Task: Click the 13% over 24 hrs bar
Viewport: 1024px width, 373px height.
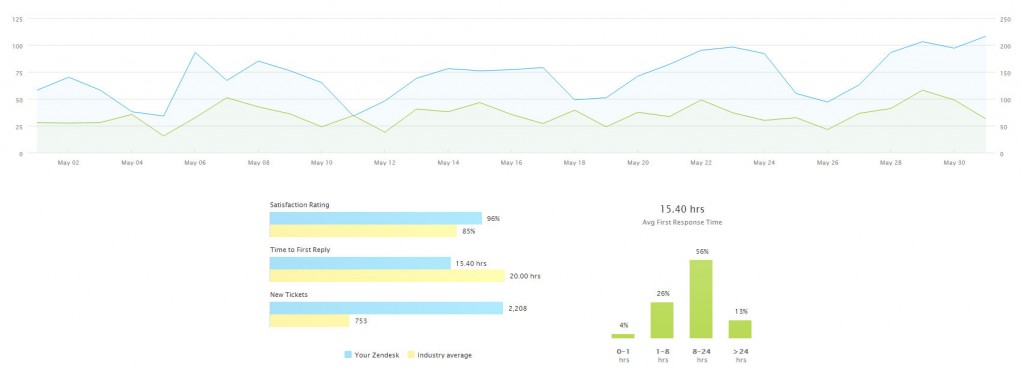Action: pyautogui.click(x=740, y=329)
